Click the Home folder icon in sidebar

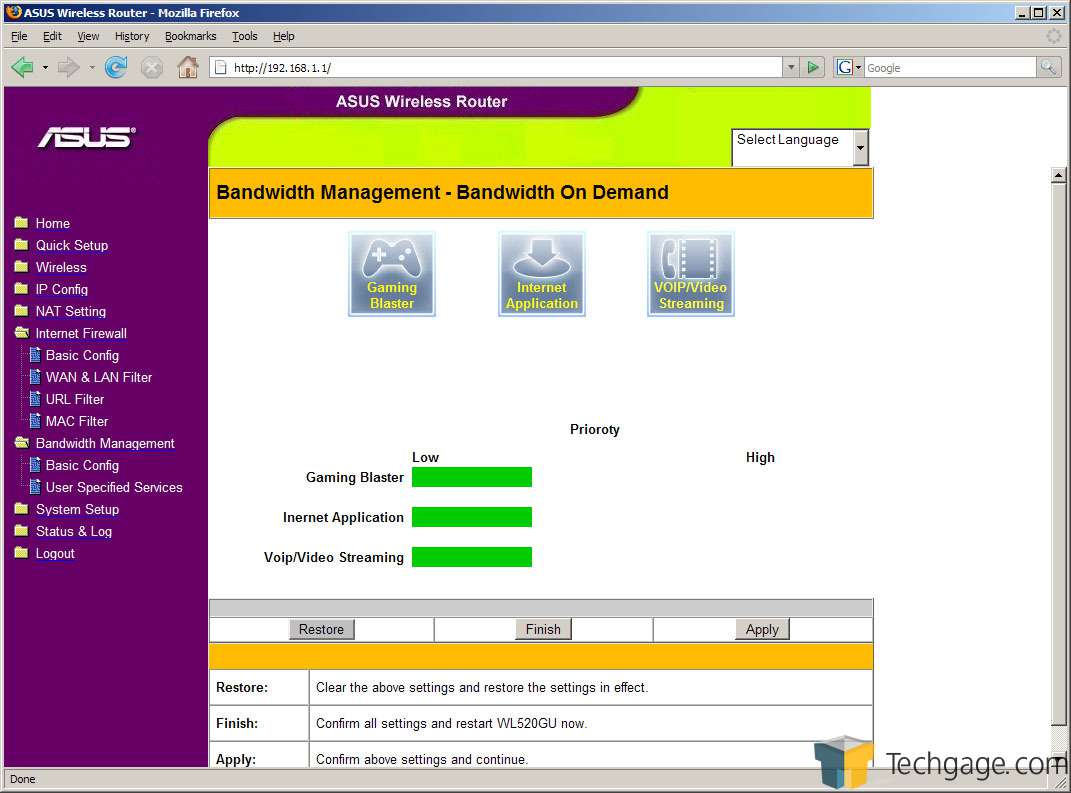(21, 223)
